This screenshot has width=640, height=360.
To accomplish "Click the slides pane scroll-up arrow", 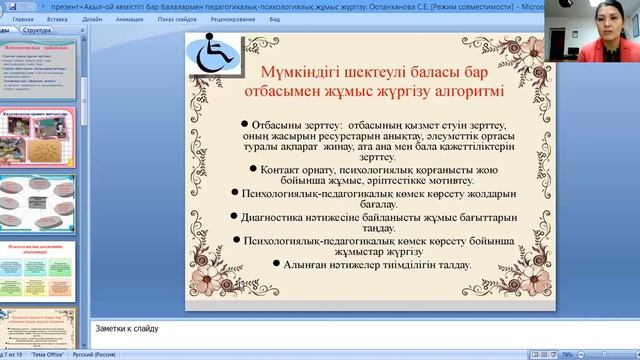I will 84,40.
